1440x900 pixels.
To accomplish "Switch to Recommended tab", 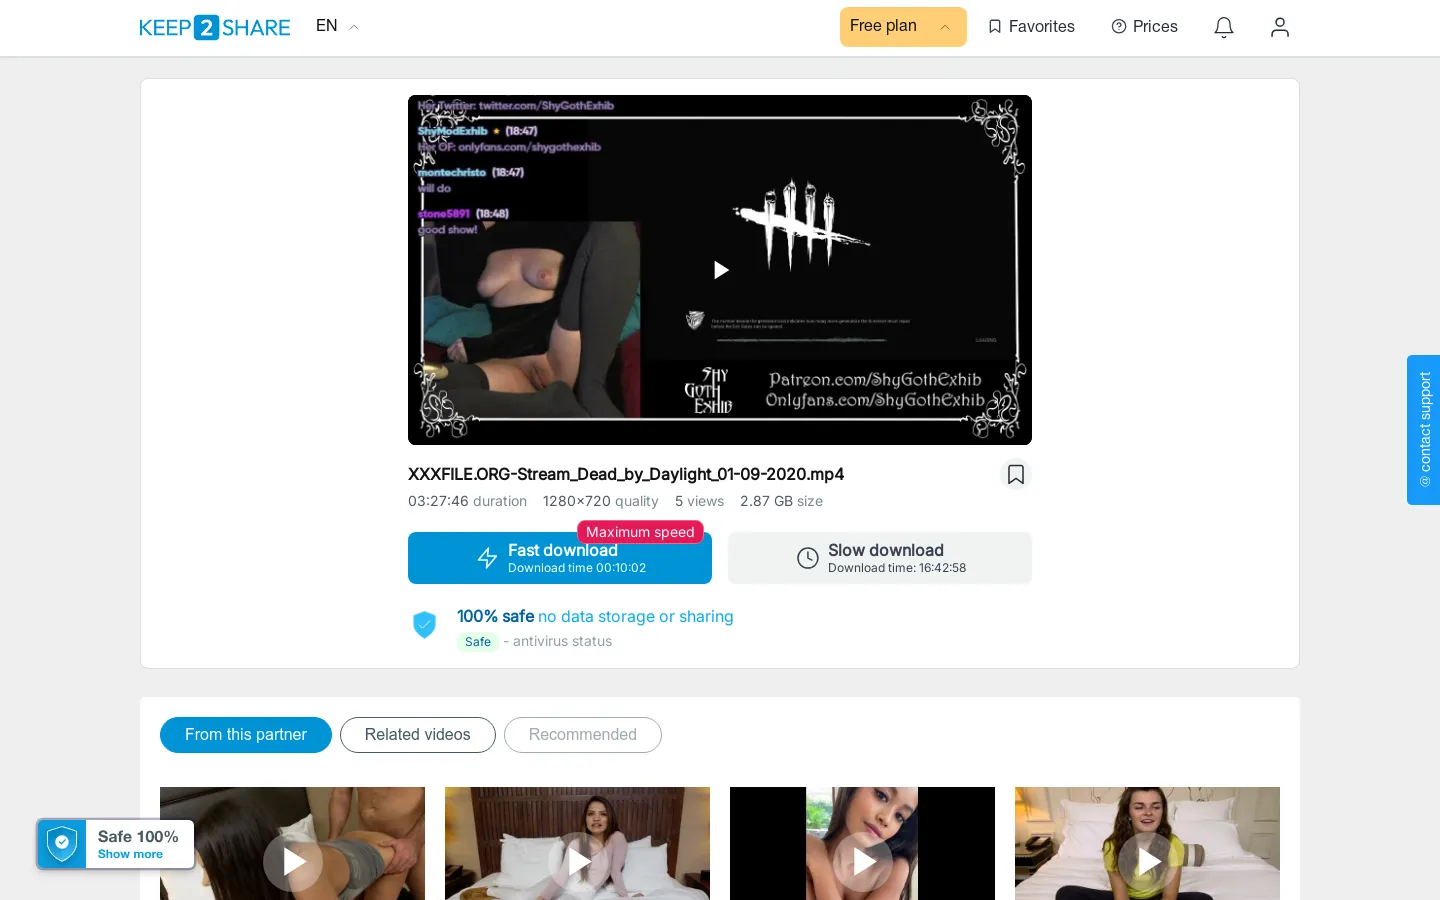I will 583,735.
